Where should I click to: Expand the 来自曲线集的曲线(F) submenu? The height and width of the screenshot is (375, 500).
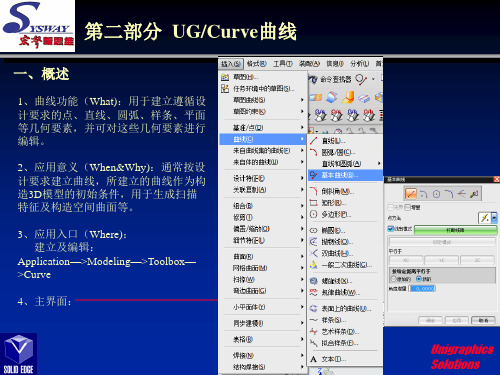[262, 151]
